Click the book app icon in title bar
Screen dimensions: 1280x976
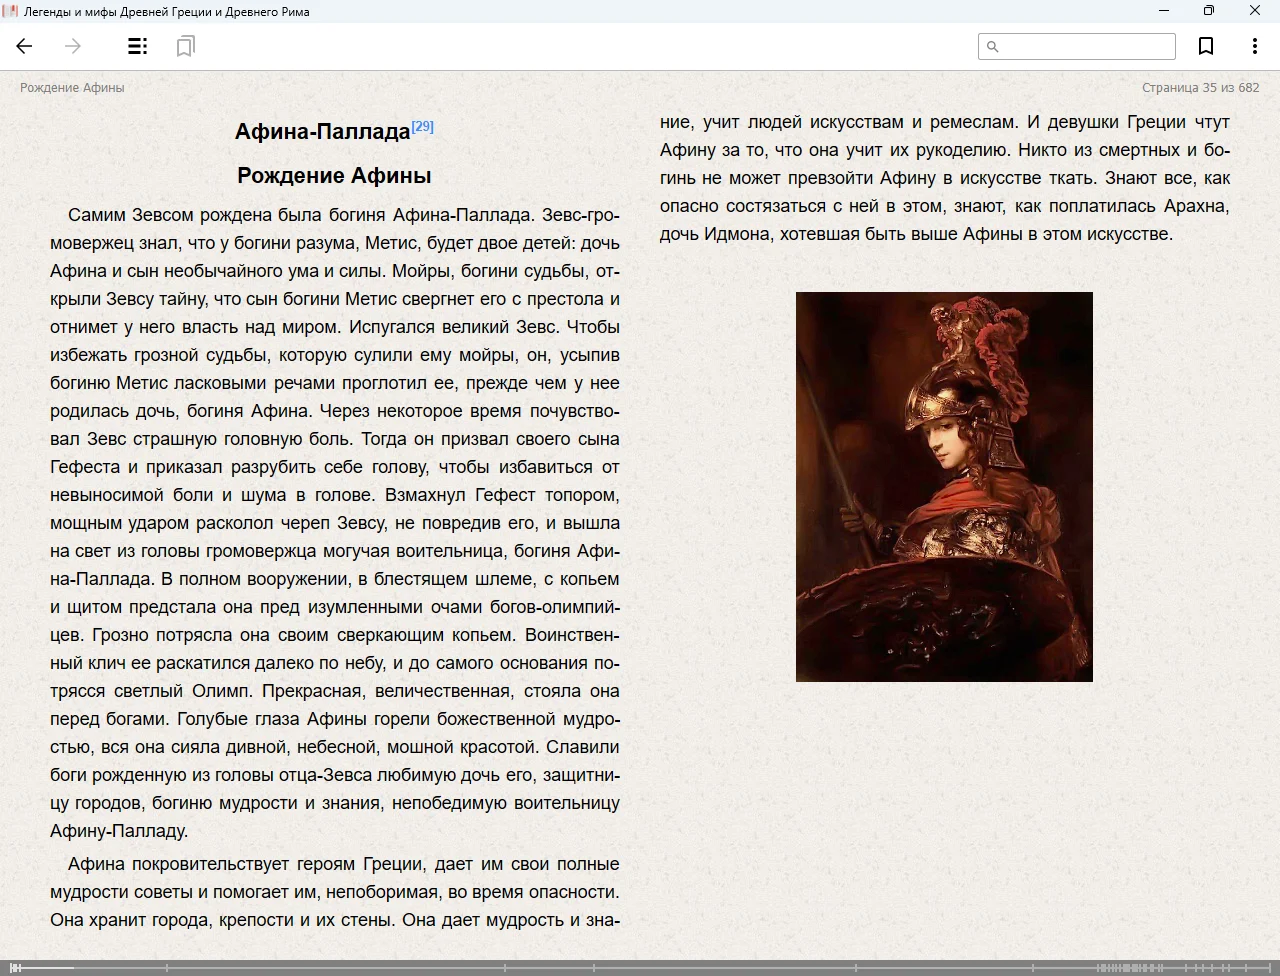click(11, 11)
